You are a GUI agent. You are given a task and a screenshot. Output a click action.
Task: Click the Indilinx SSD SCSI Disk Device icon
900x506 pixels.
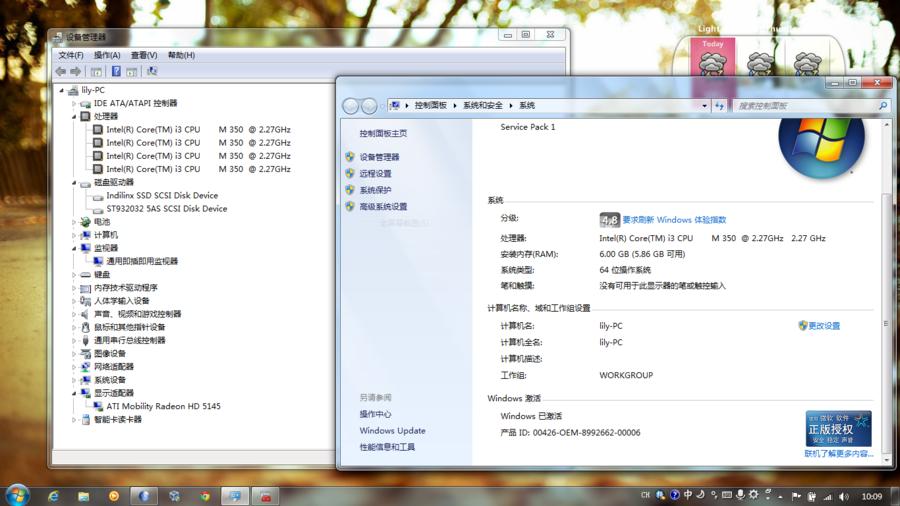click(x=98, y=196)
